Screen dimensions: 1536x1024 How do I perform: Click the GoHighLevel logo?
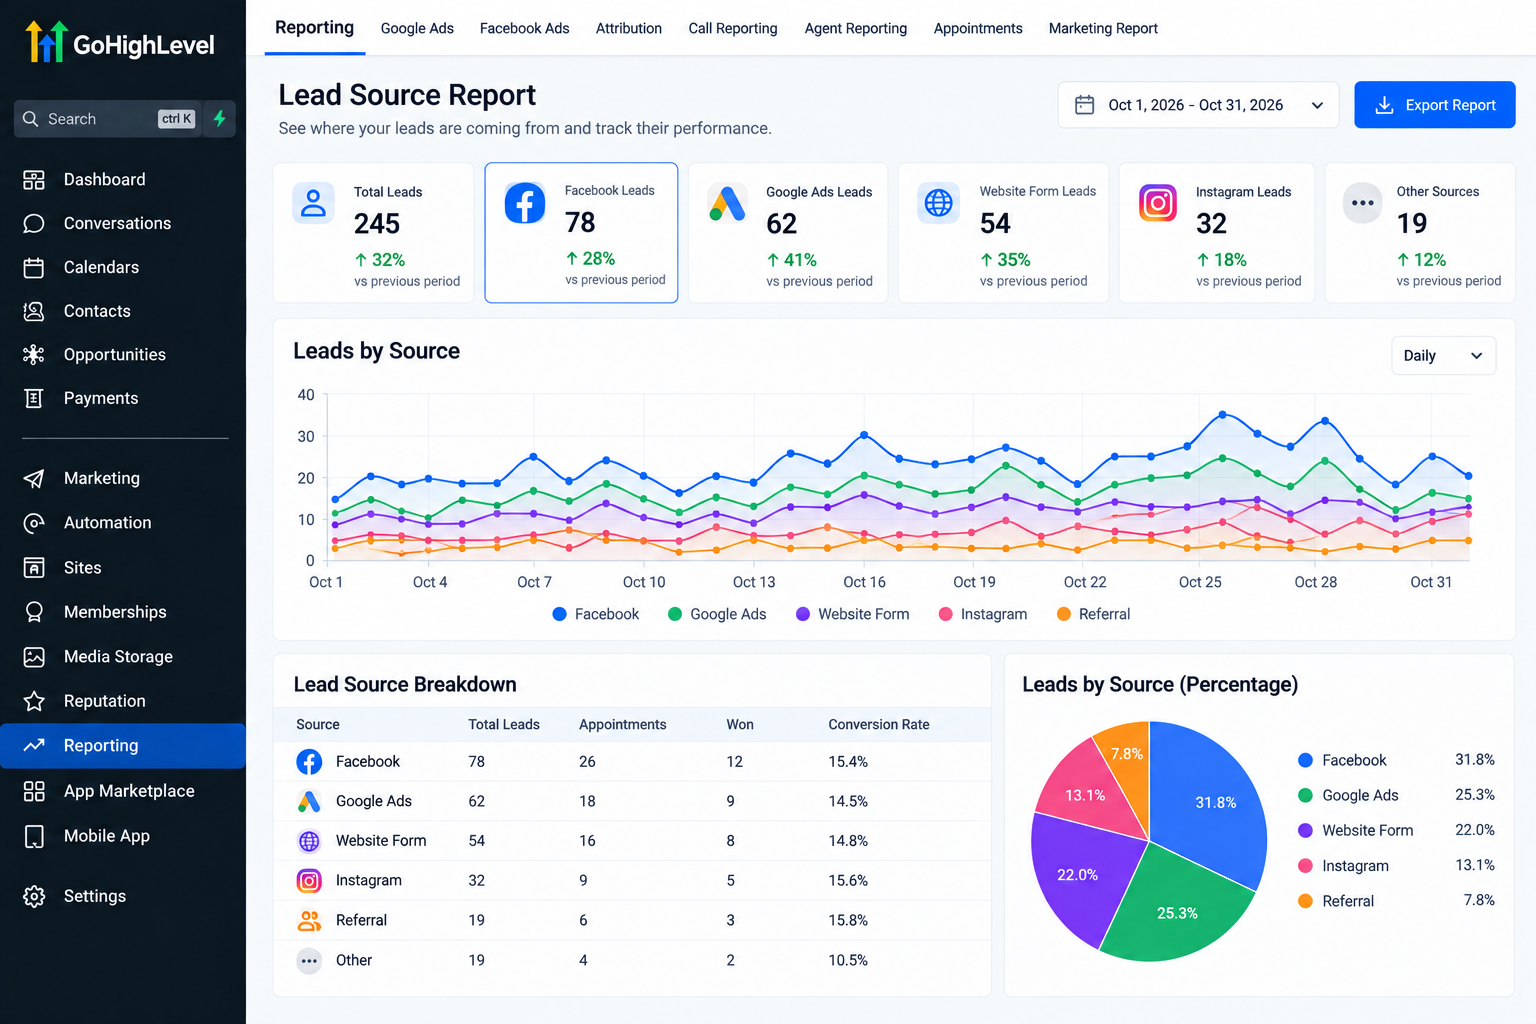click(120, 43)
